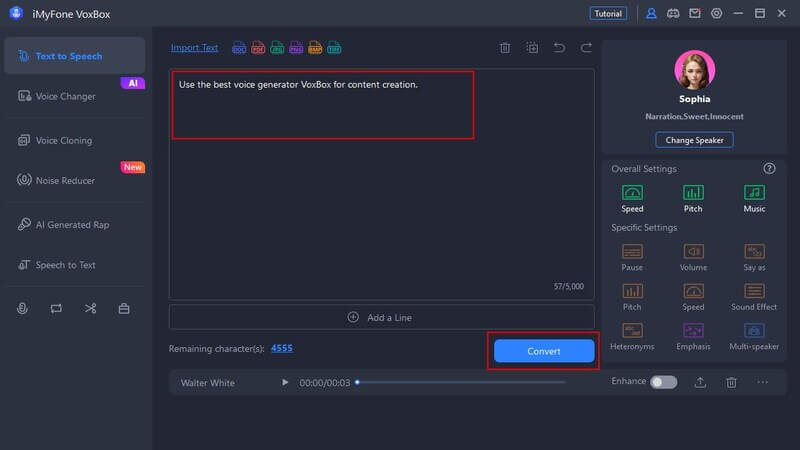
Task: Open the Heteronyms tool
Action: [632, 336]
